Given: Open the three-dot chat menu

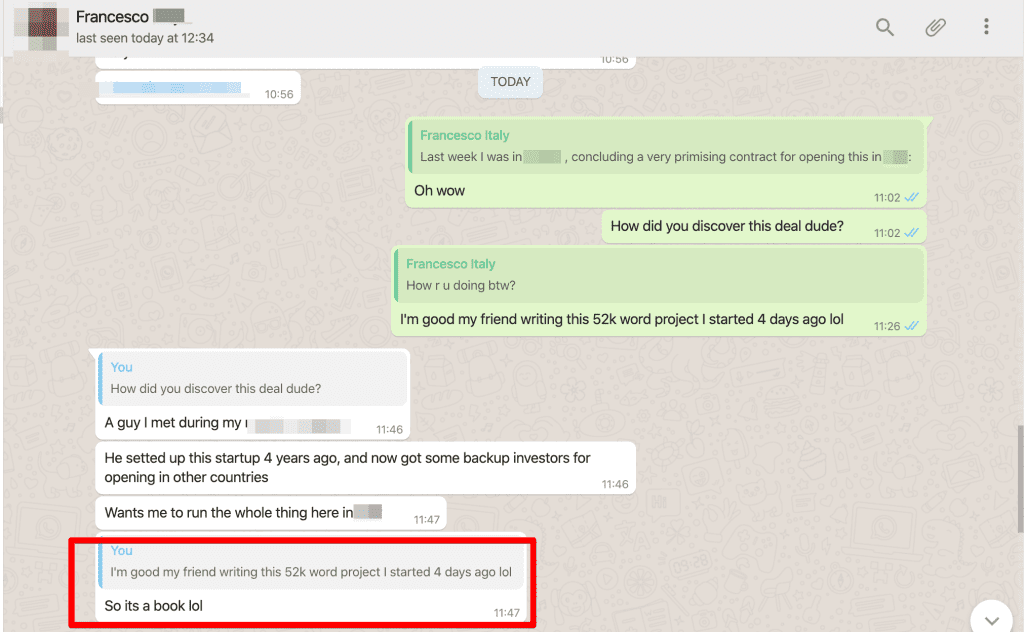Looking at the screenshot, I should 986,27.
